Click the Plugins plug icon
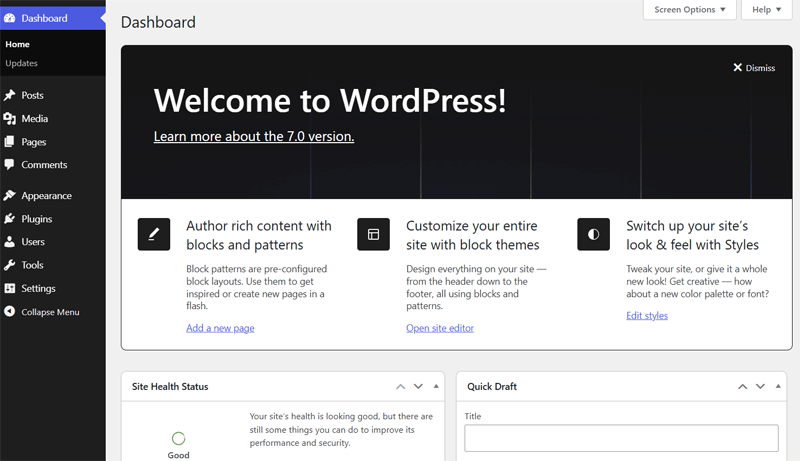Viewport: 800px width, 461px height. coord(10,219)
